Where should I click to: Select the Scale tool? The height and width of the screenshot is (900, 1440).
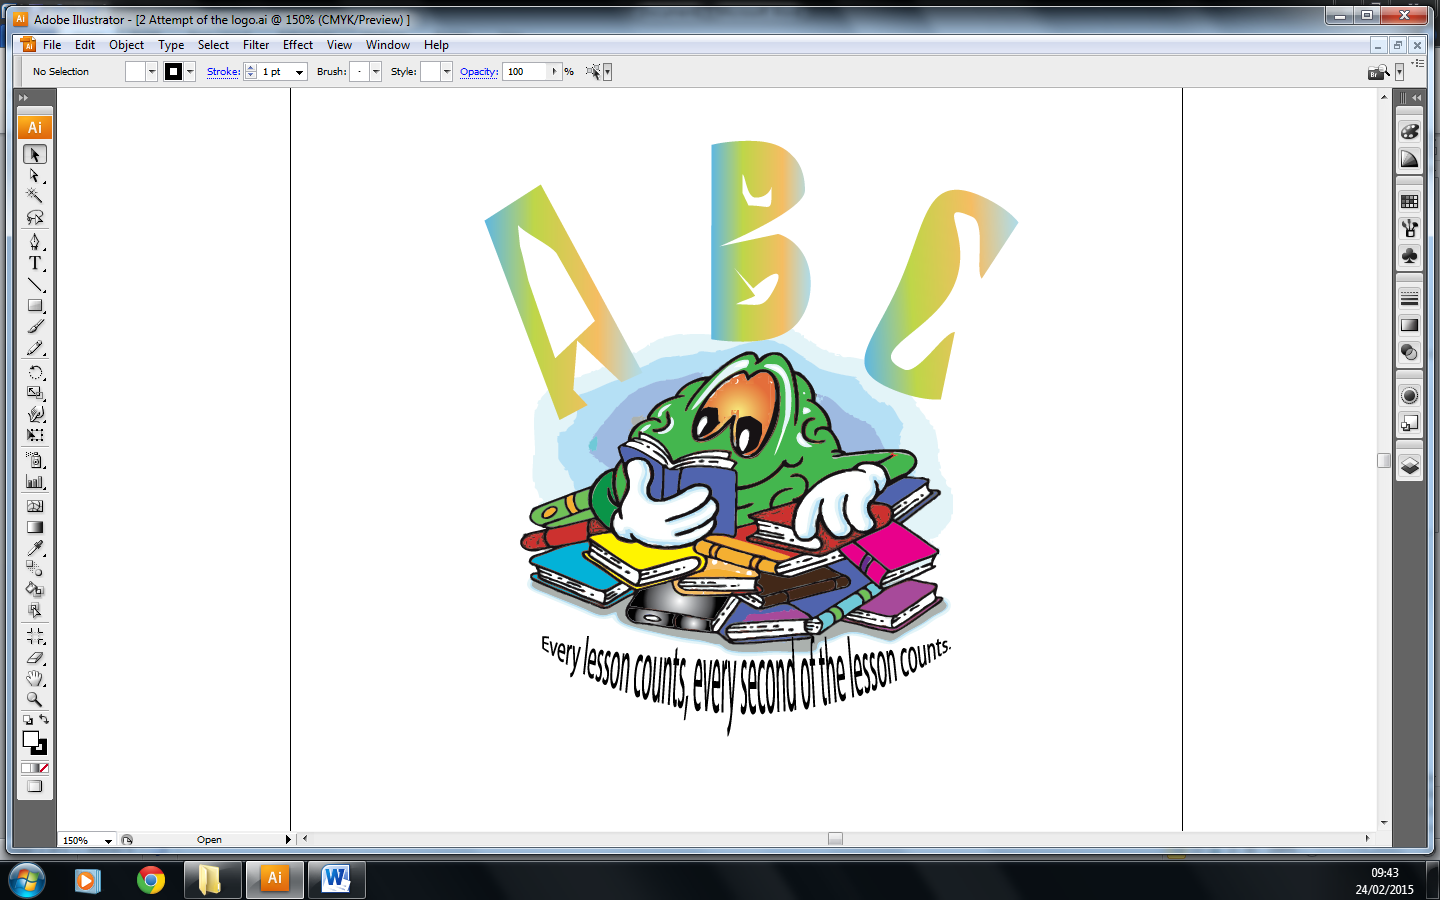(x=35, y=393)
